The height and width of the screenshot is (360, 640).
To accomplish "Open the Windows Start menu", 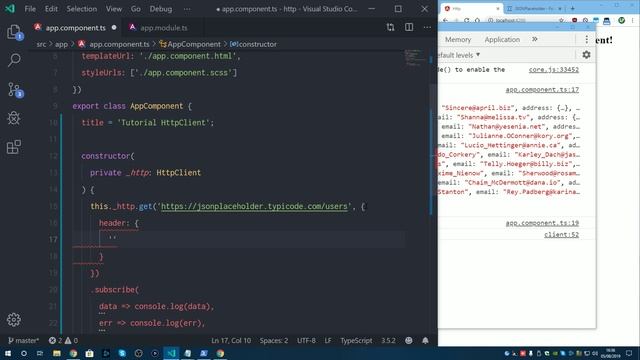I will pyautogui.click(x=8, y=353).
